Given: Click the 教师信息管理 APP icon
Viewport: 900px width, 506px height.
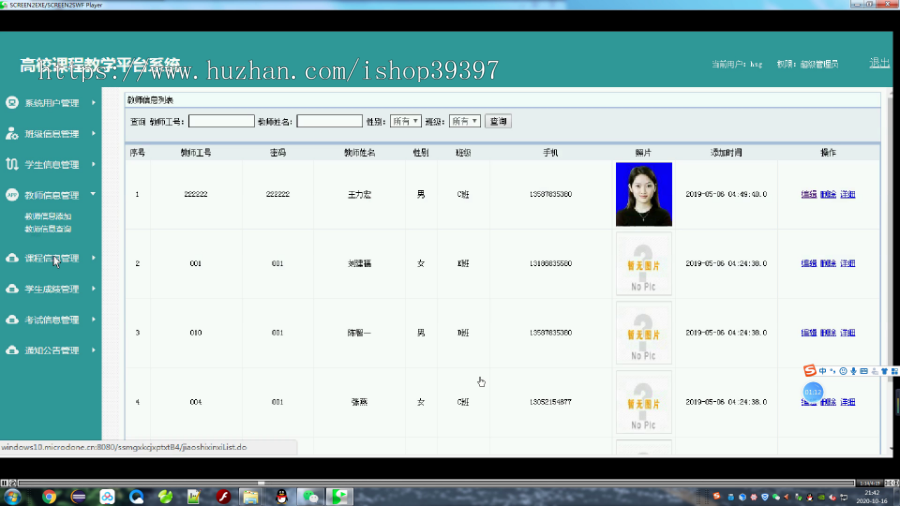Looking at the screenshot, I should coord(12,195).
